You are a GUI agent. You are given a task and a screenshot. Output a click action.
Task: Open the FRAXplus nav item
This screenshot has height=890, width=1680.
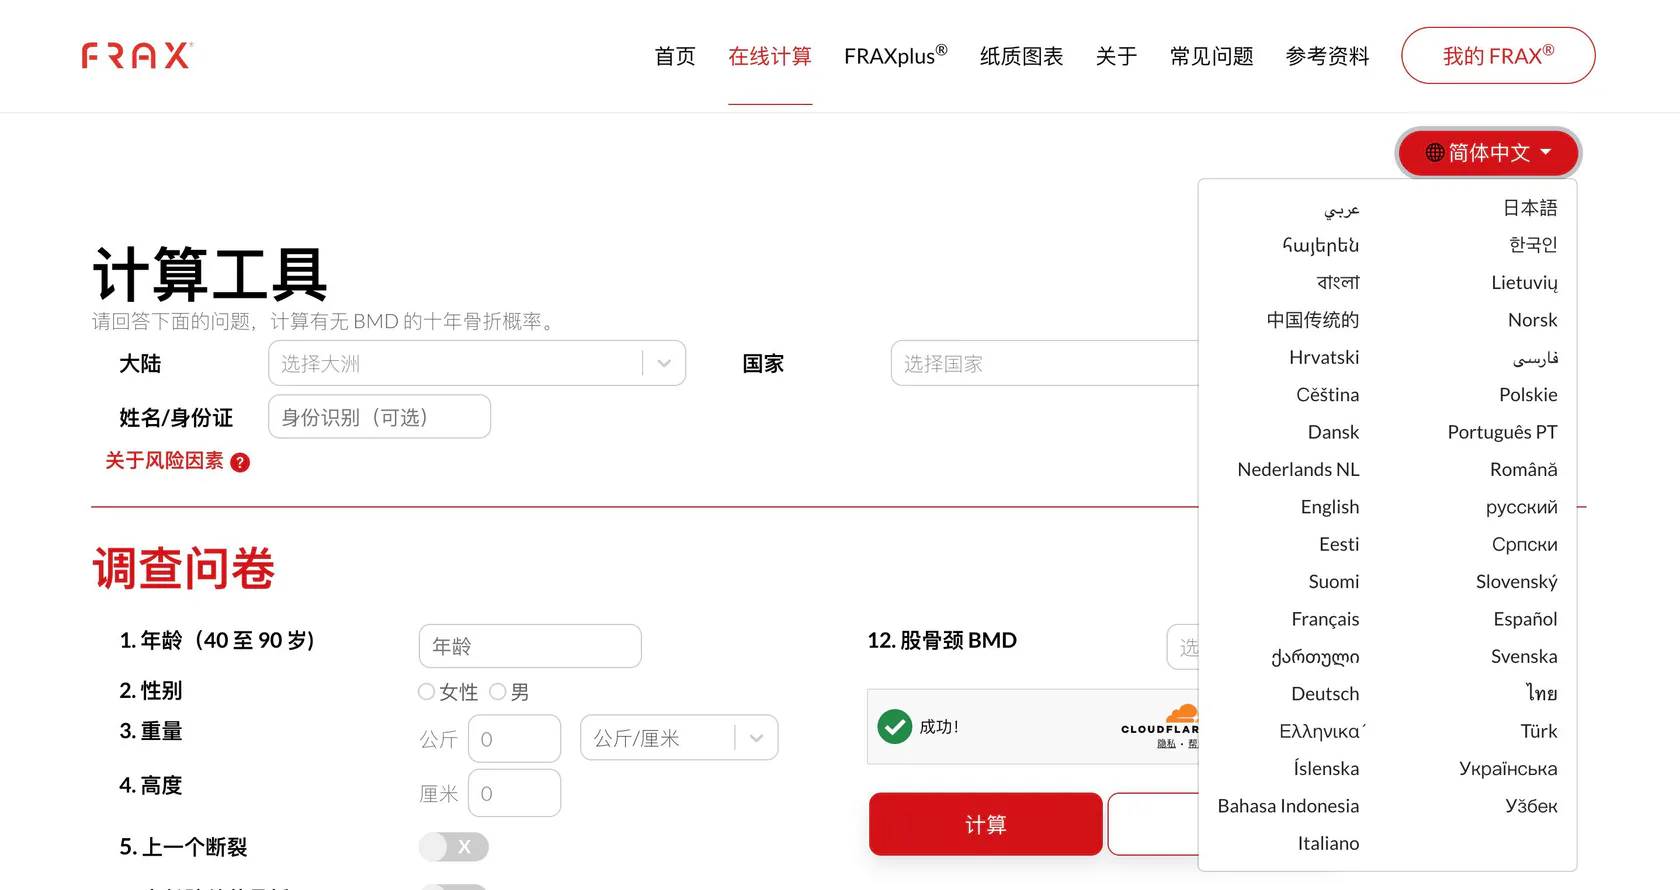[895, 56]
